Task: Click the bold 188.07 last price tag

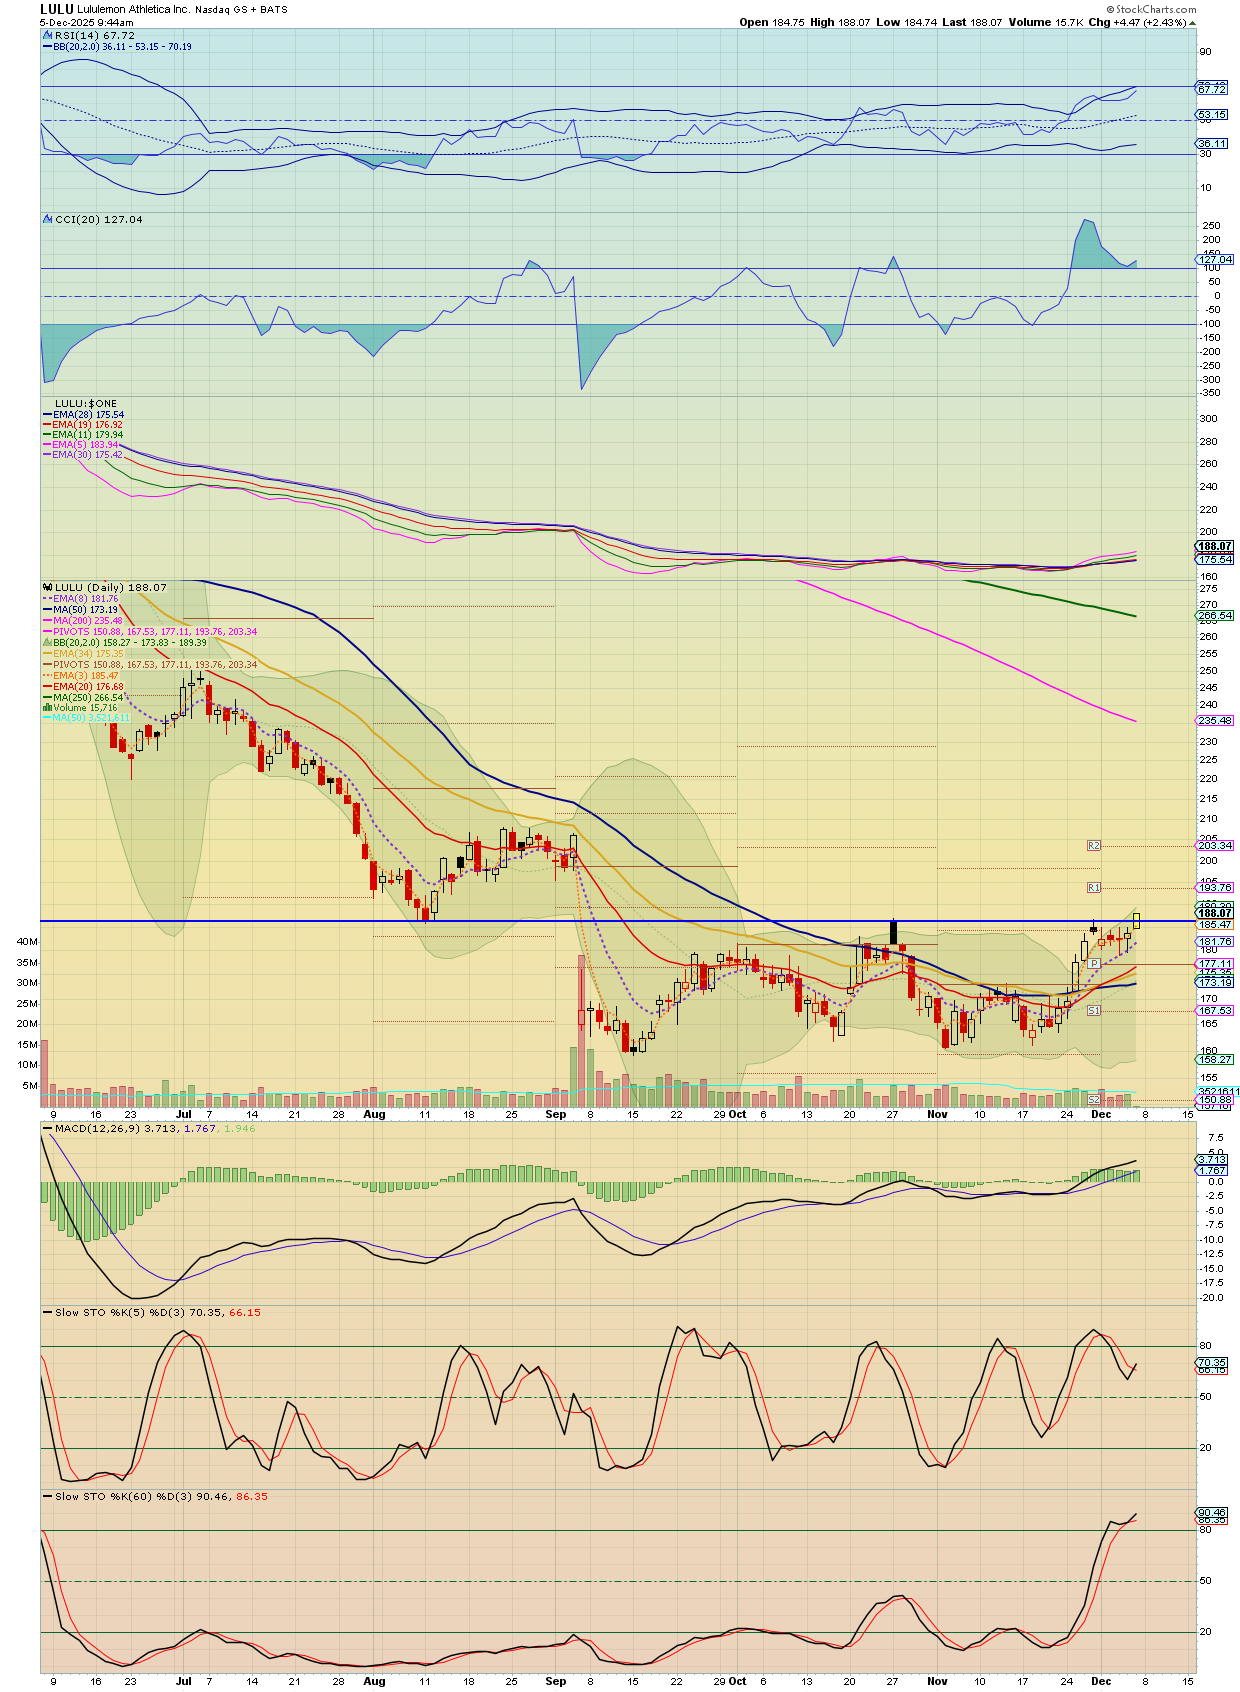Action: [x=1215, y=913]
